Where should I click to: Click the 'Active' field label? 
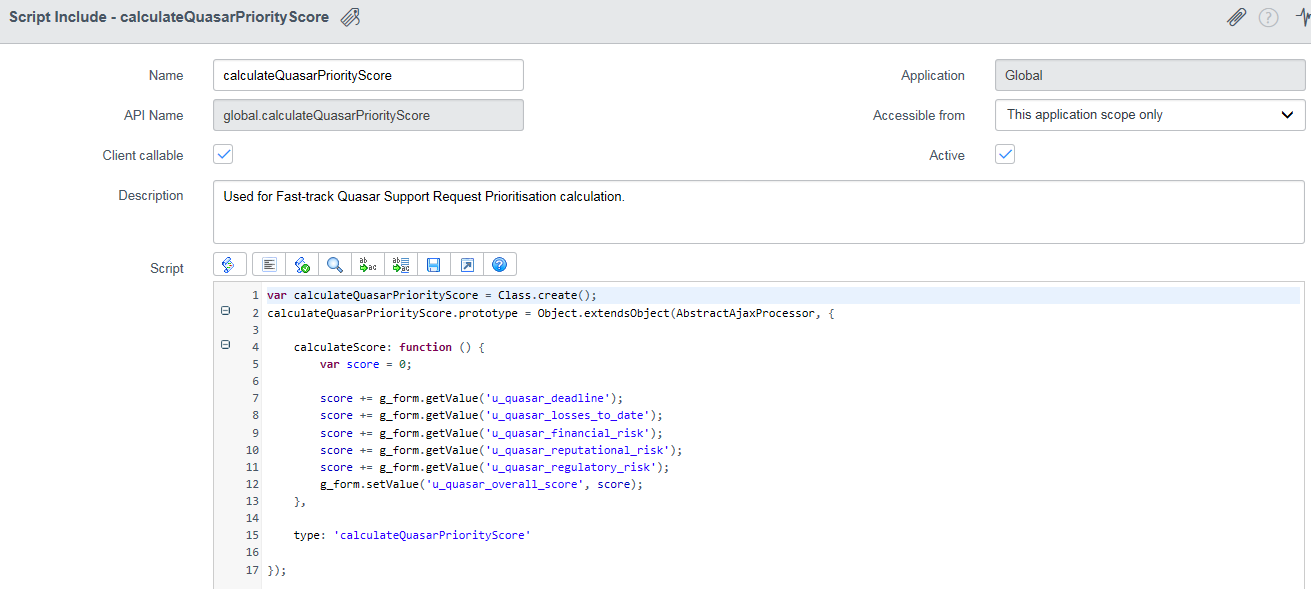[x=947, y=155]
